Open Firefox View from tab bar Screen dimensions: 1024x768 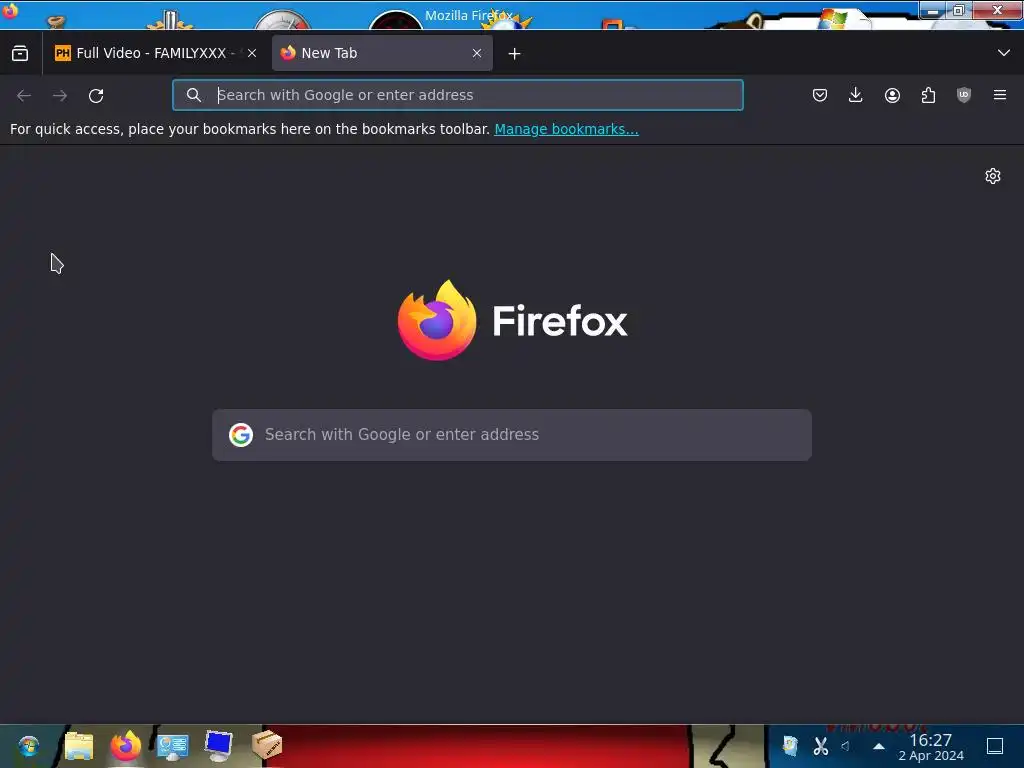click(20, 54)
